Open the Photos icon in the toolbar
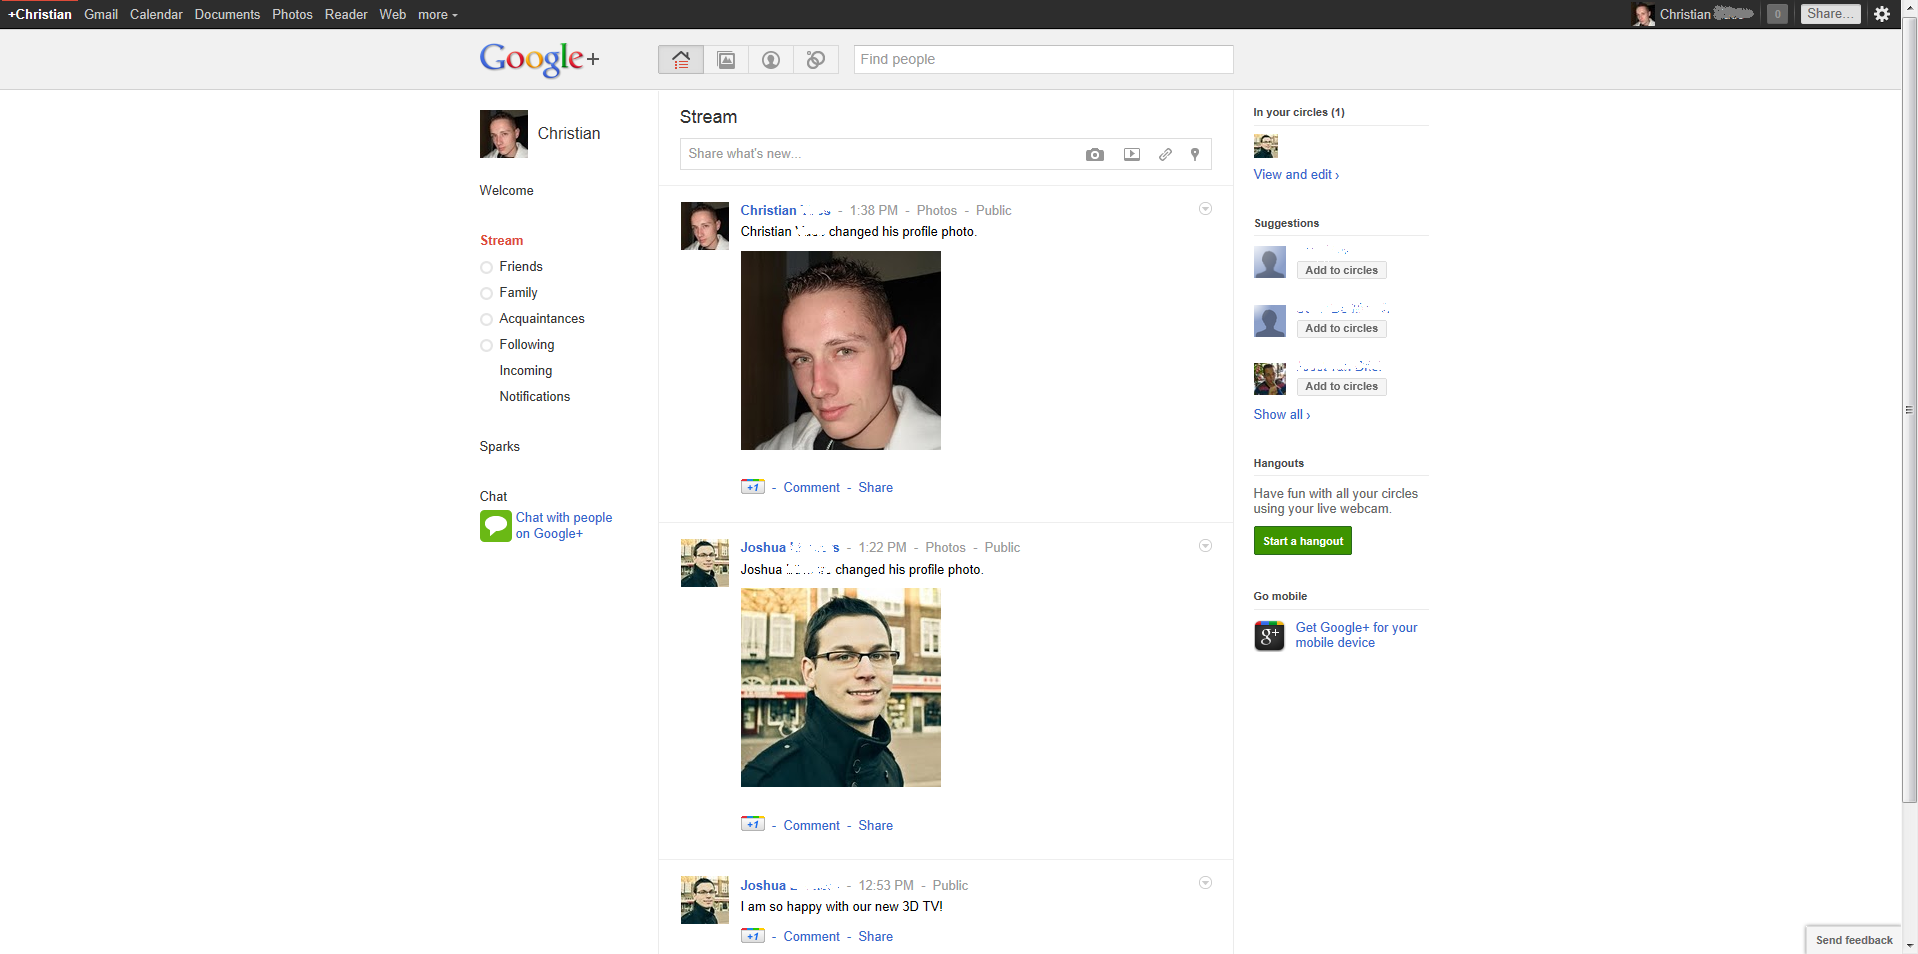This screenshot has height=954, width=1918. click(726, 60)
